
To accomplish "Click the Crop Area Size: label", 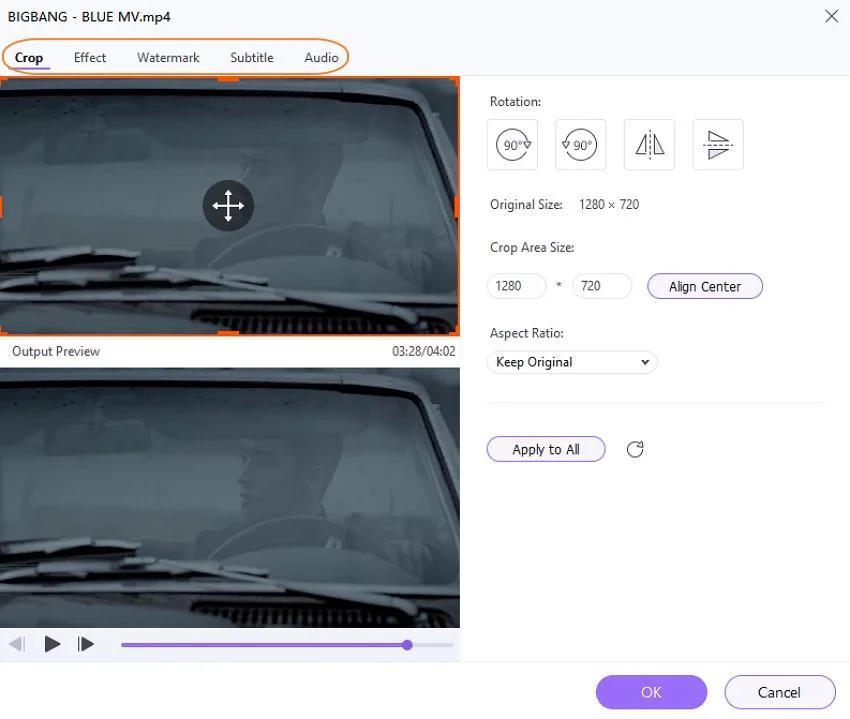I will pyautogui.click(x=532, y=247).
